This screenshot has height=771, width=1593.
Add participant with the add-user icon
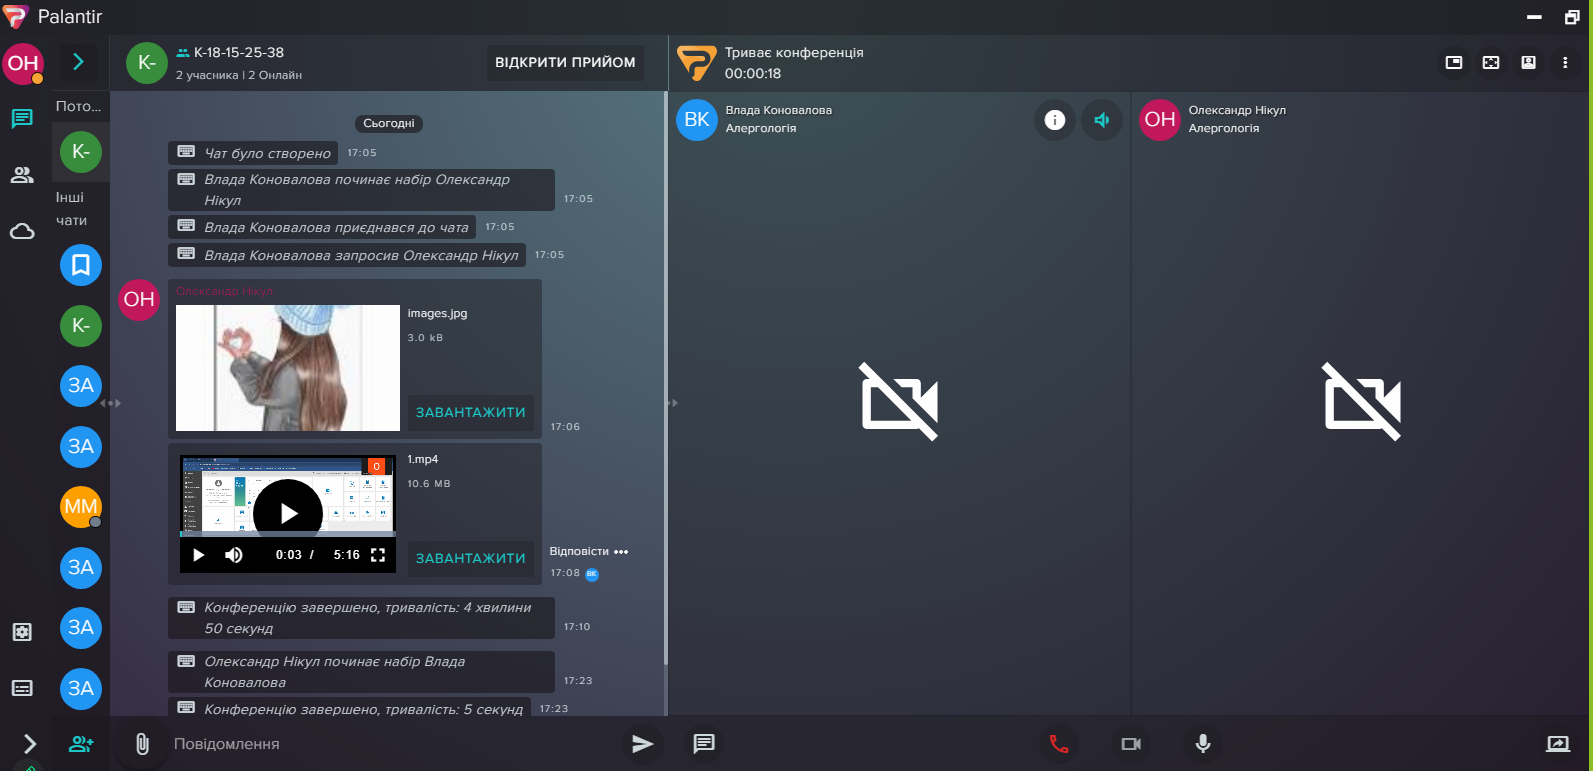click(x=81, y=744)
